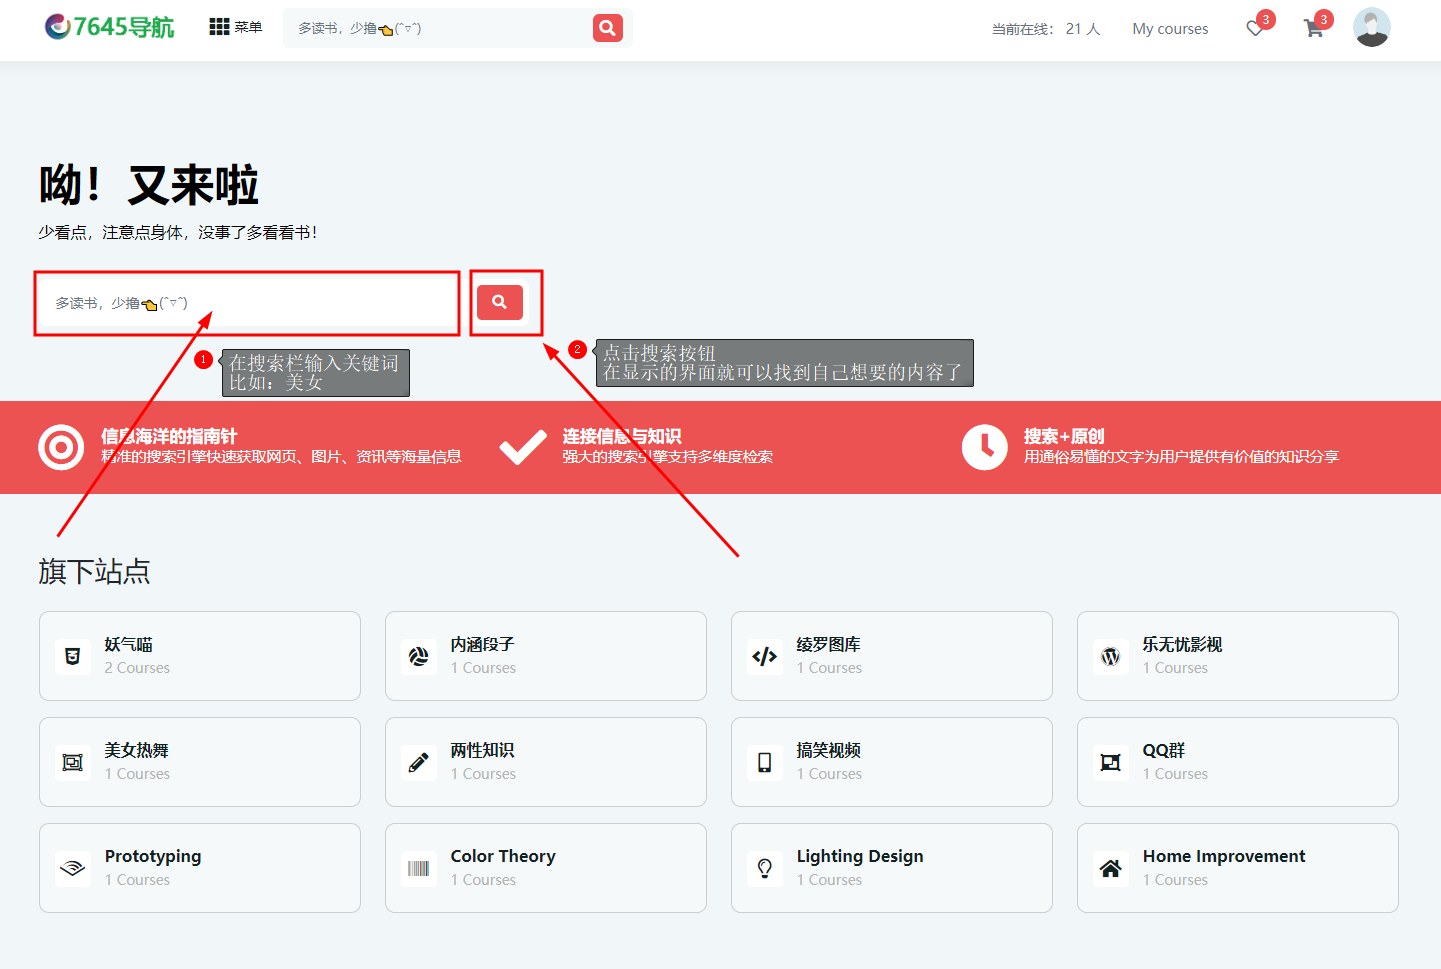Click the Lighting Design lightbulb icon
Screen dimensions: 1441x969
point(765,868)
